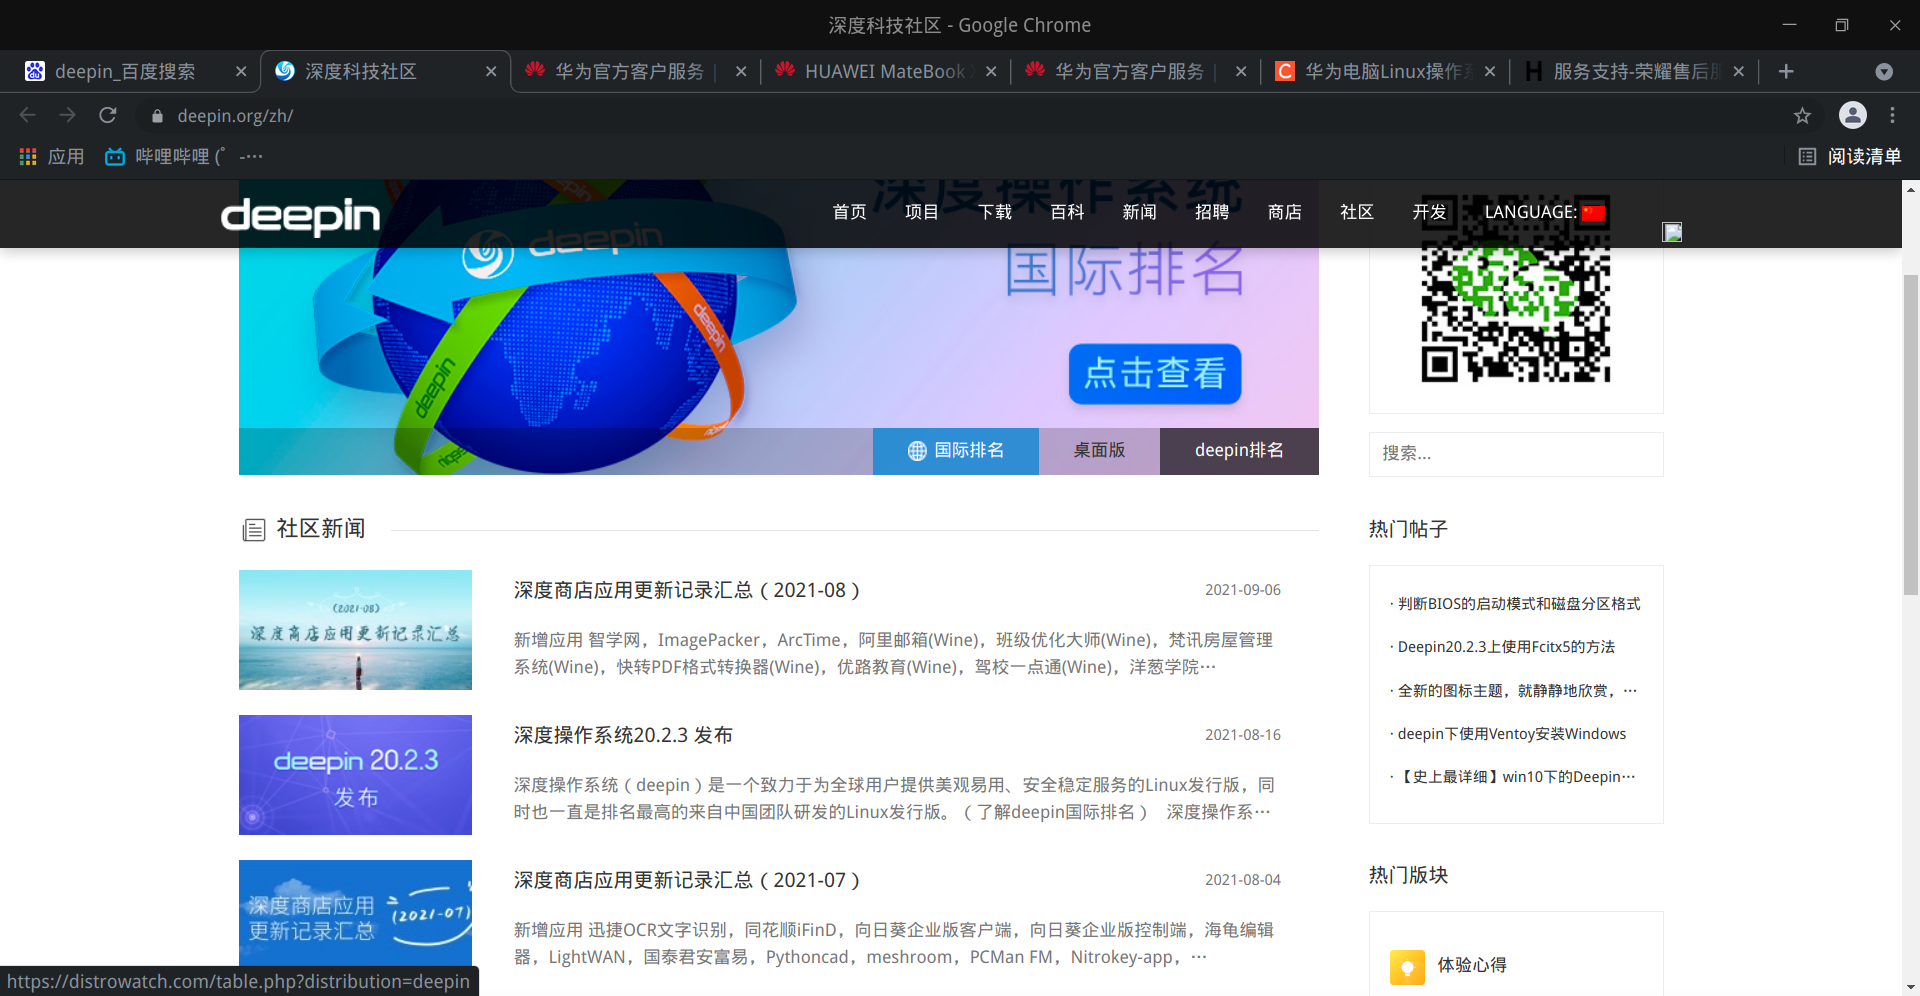Open the 商店 navigation item

pos(1284,212)
